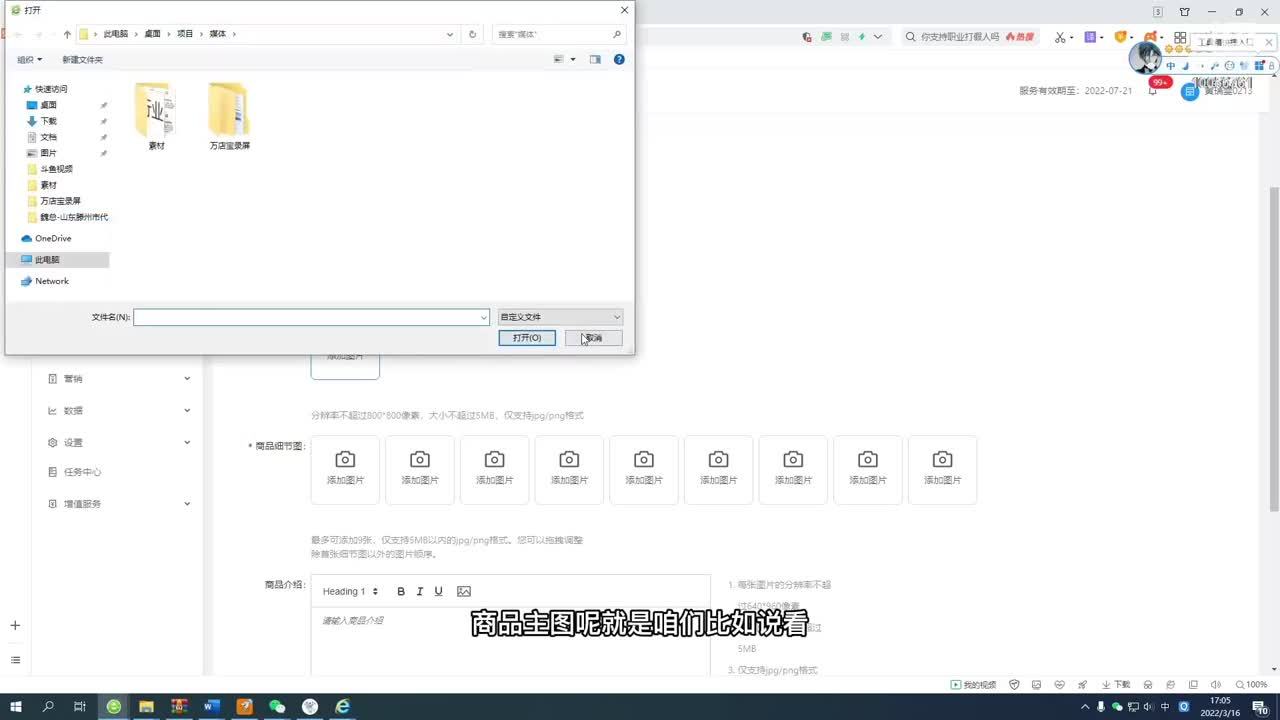Toggle preview pane in file dialog
This screenshot has width=1280, height=720.
click(x=595, y=60)
